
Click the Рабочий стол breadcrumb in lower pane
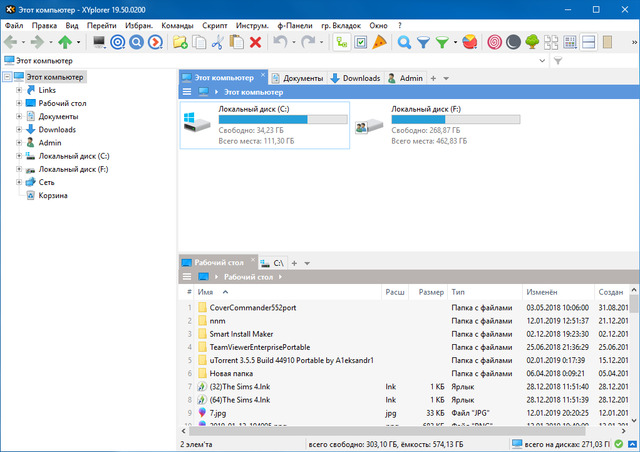pyautogui.click(x=244, y=277)
